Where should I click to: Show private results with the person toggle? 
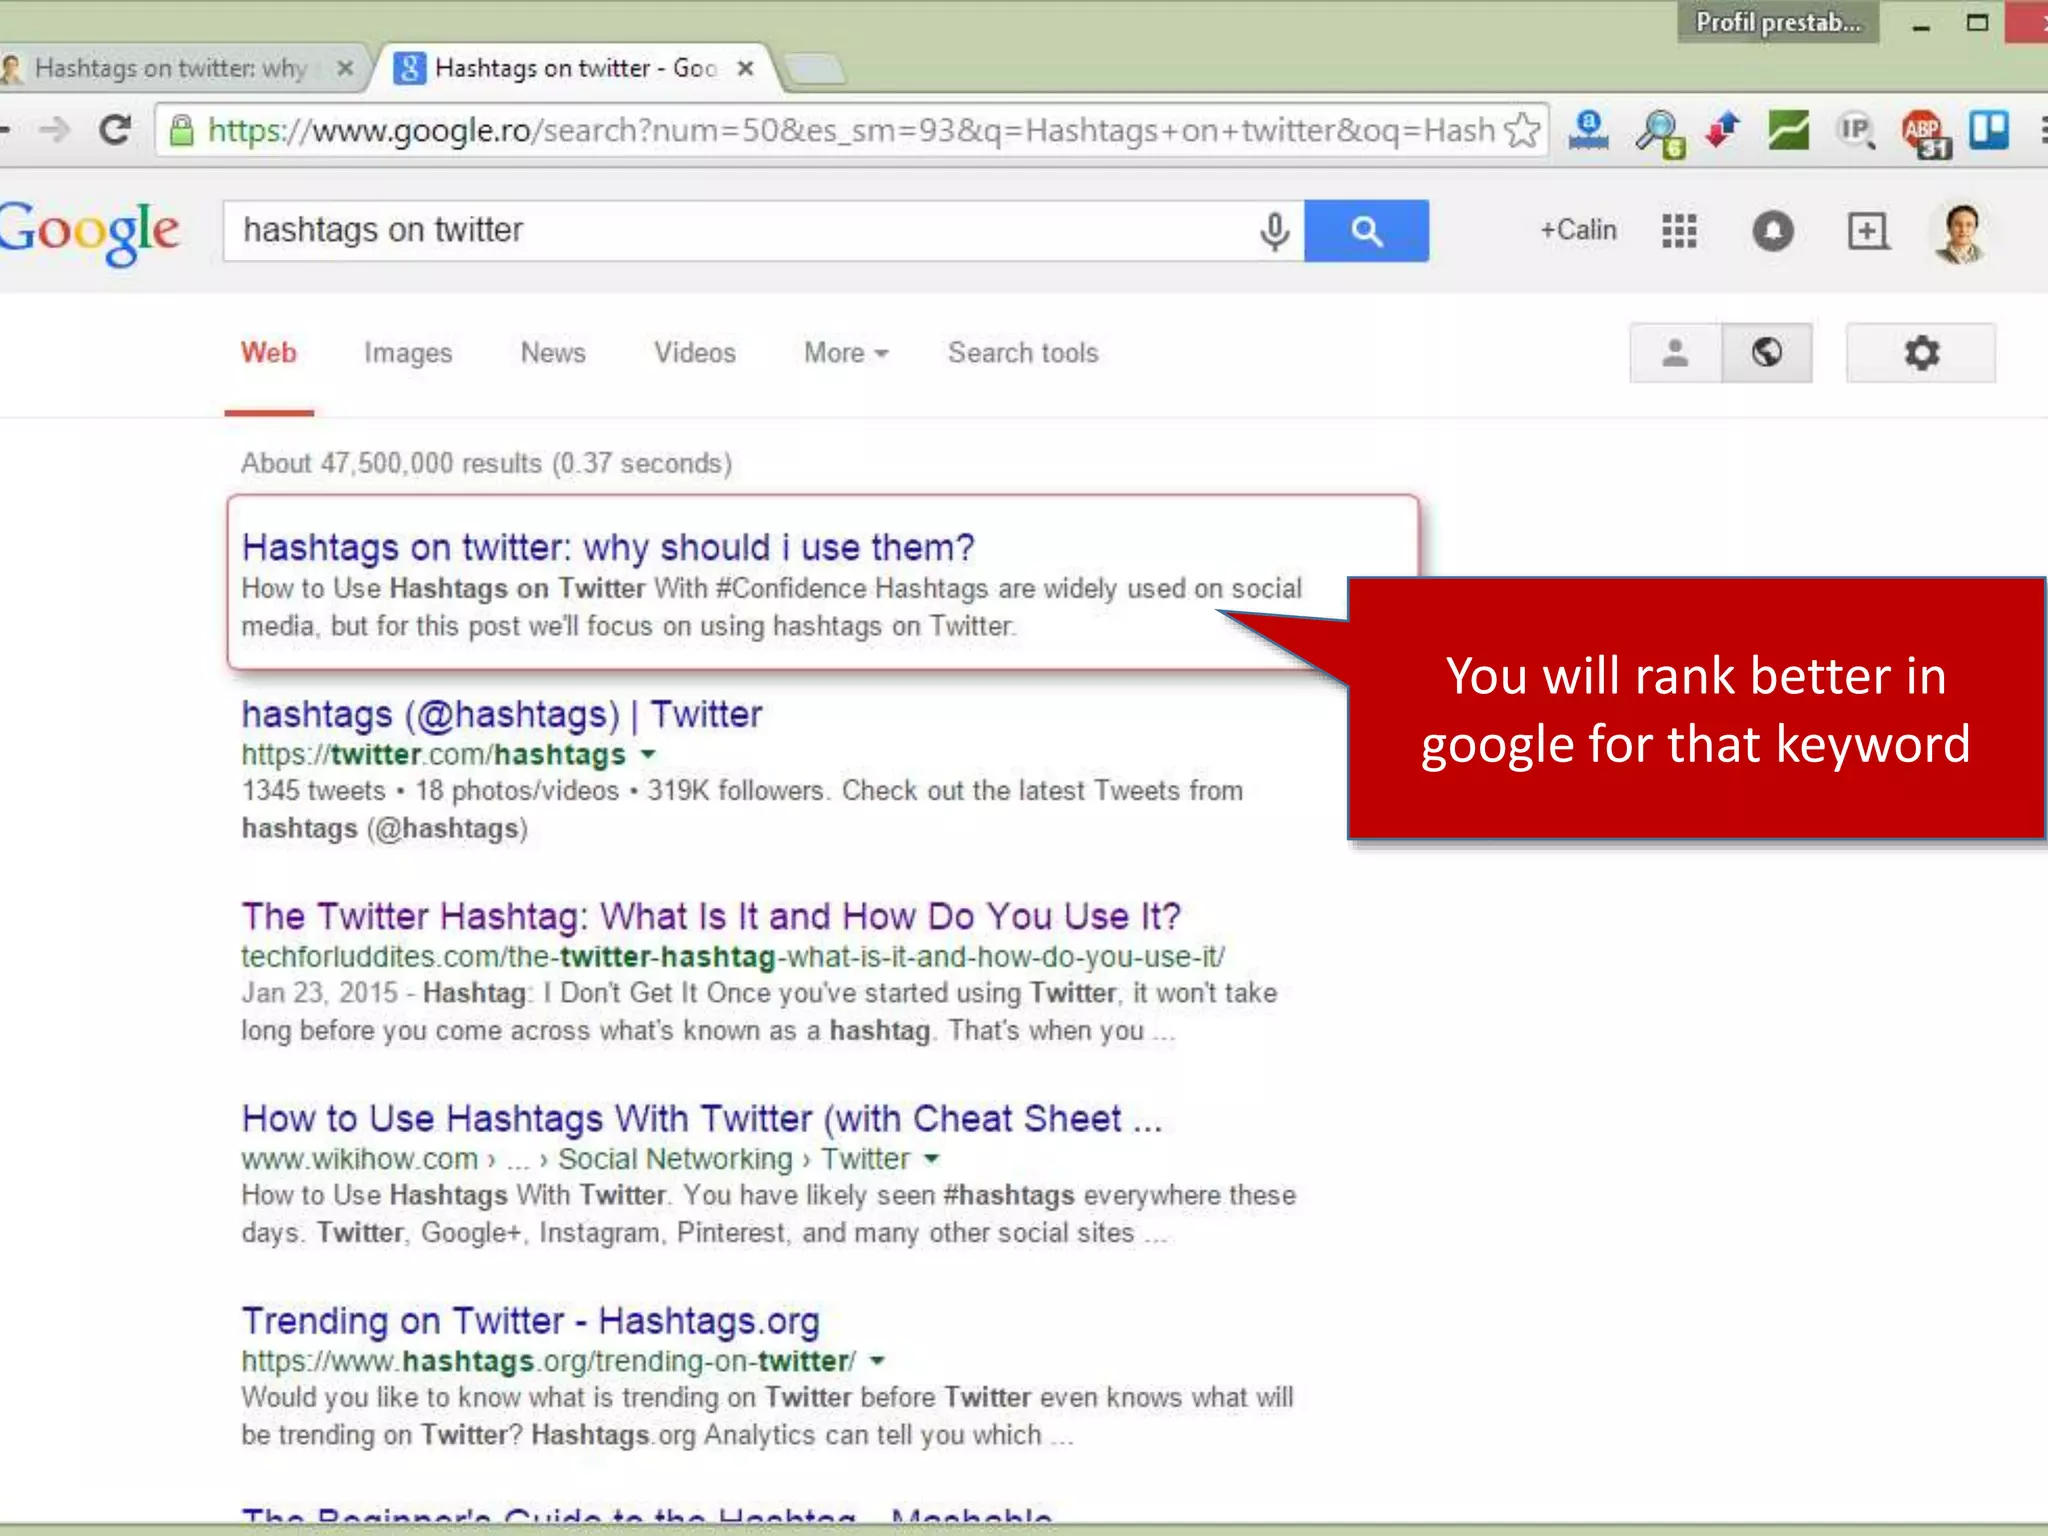point(1675,353)
